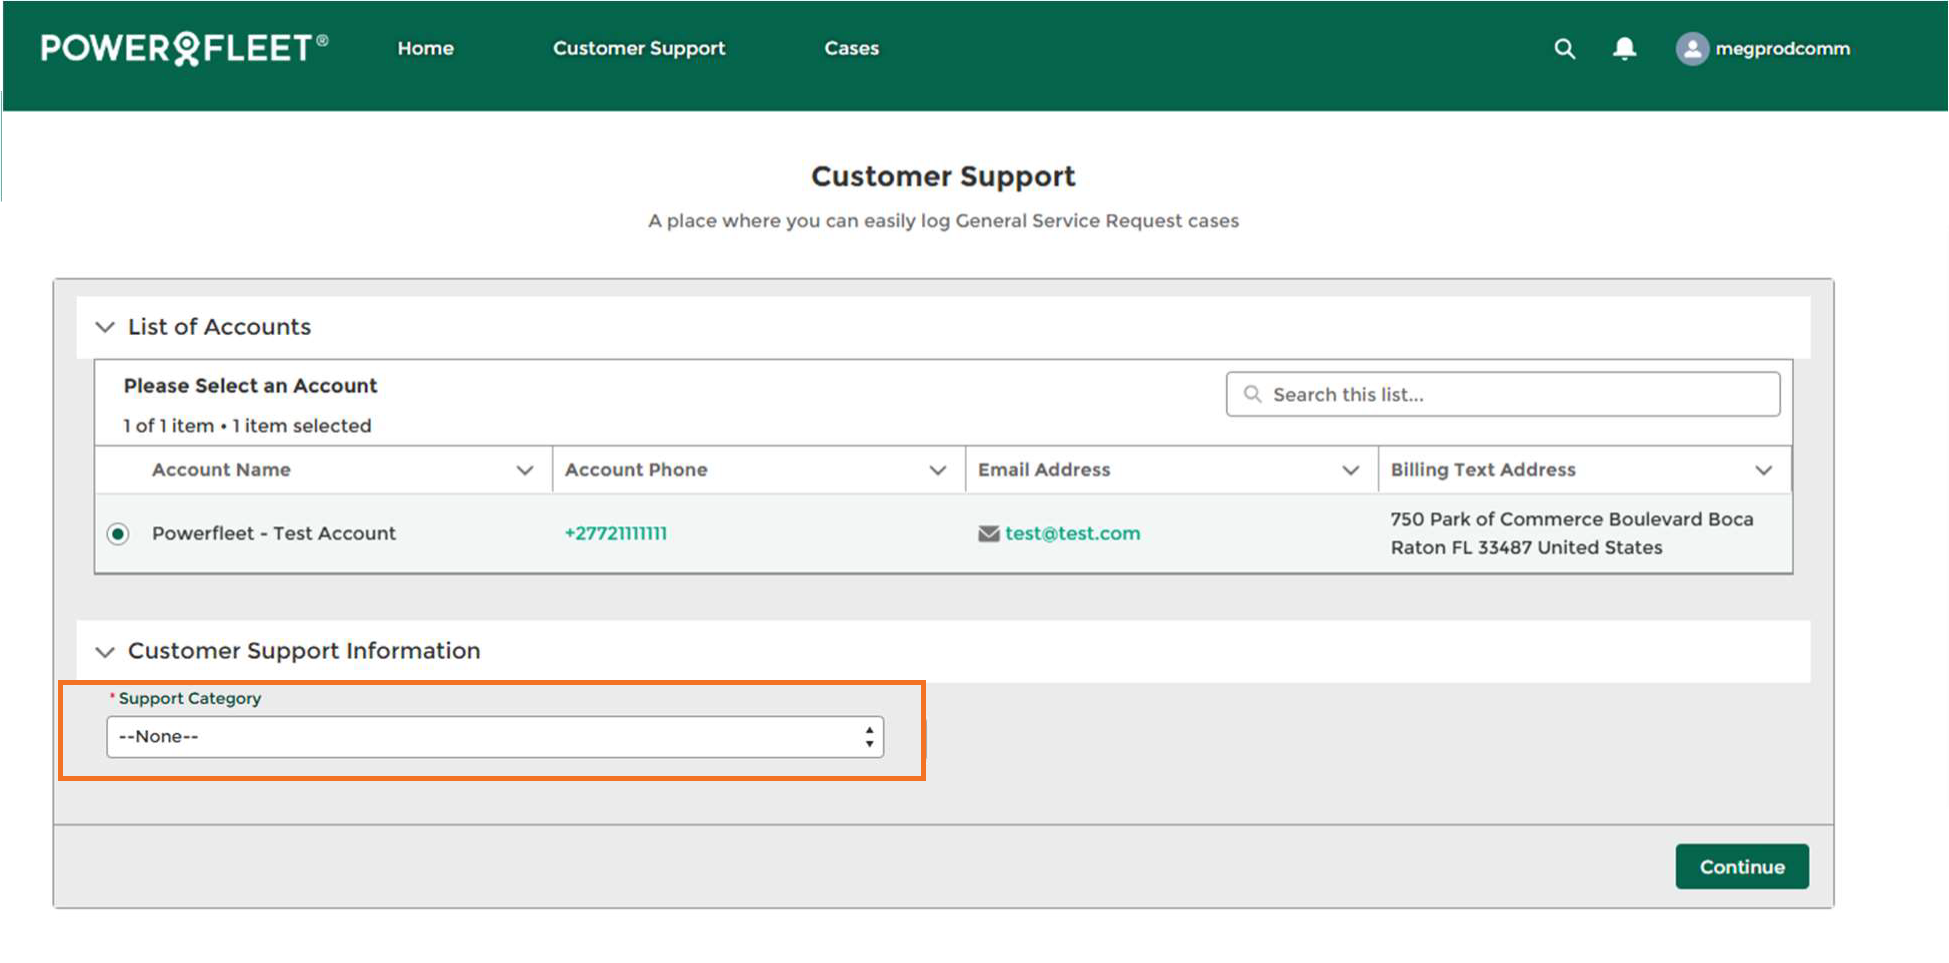Collapse the List of Accounts section
This screenshot has width=1949, height=963.
click(105, 327)
